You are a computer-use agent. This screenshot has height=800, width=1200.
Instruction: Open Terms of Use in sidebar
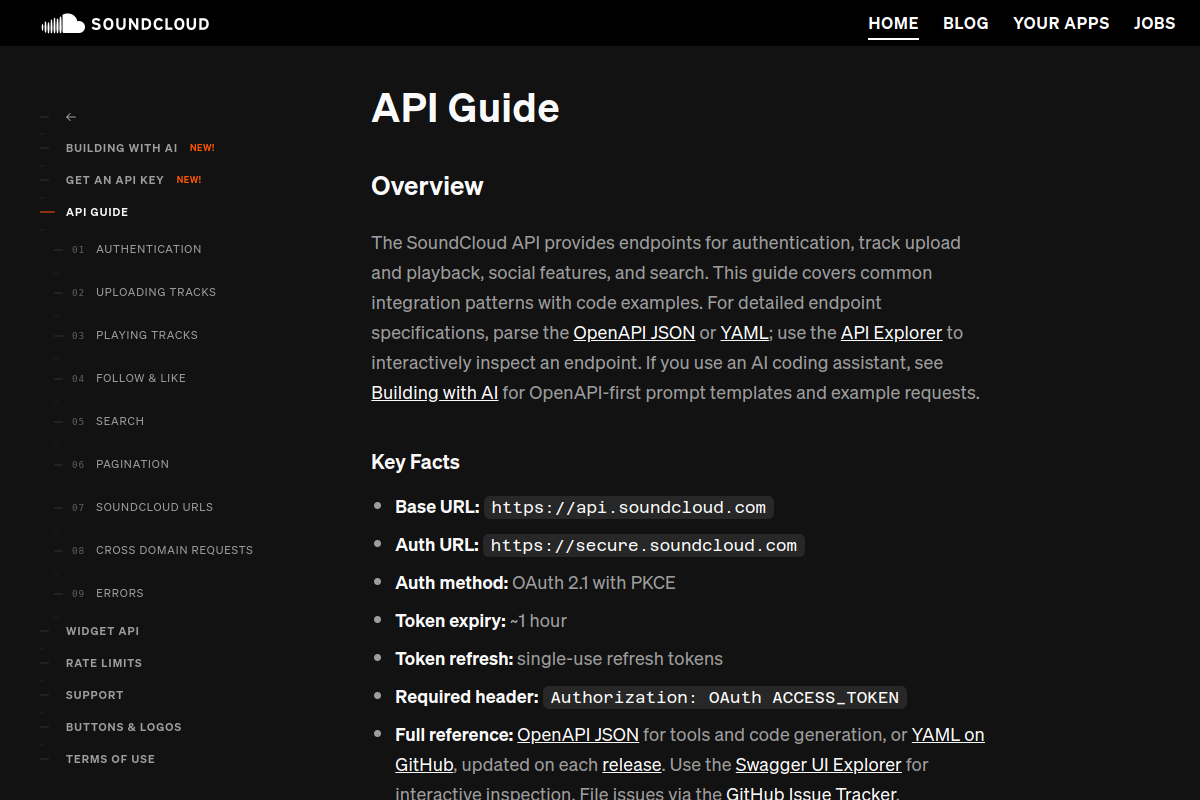[x=110, y=759]
